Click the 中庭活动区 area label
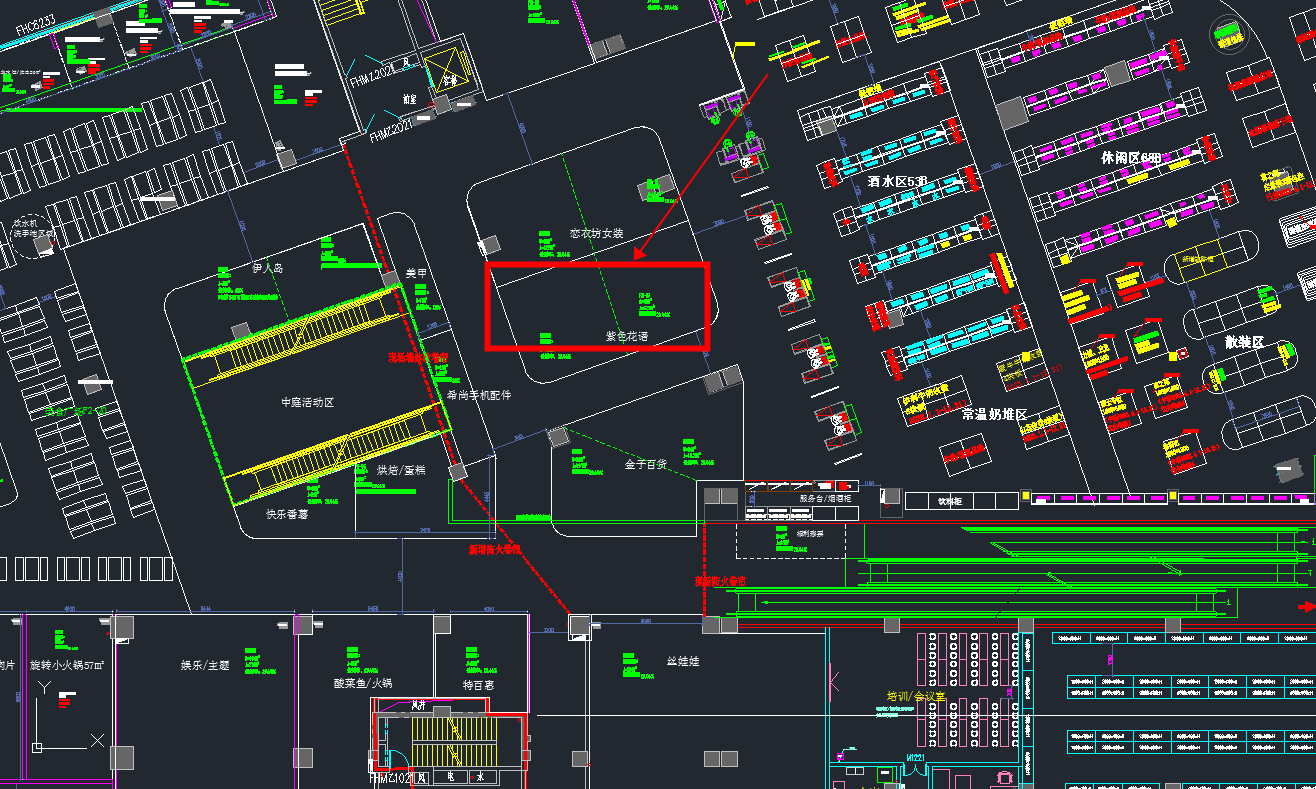This screenshot has height=789, width=1316. click(307, 402)
